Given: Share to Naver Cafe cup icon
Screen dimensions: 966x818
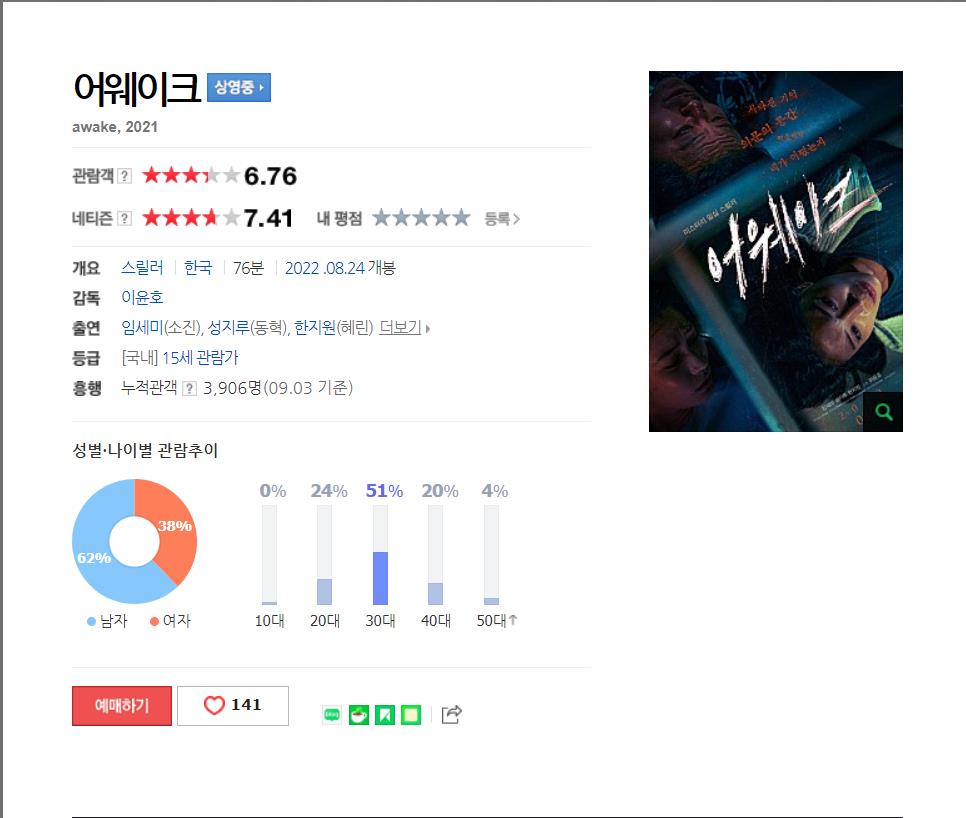Looking at the screenshot, I should click(x=359, y=715).
